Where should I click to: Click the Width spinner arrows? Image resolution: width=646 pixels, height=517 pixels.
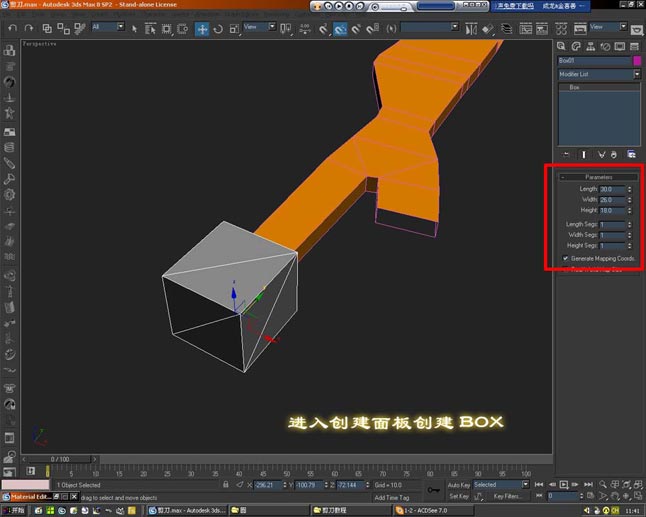coord(630,200)
